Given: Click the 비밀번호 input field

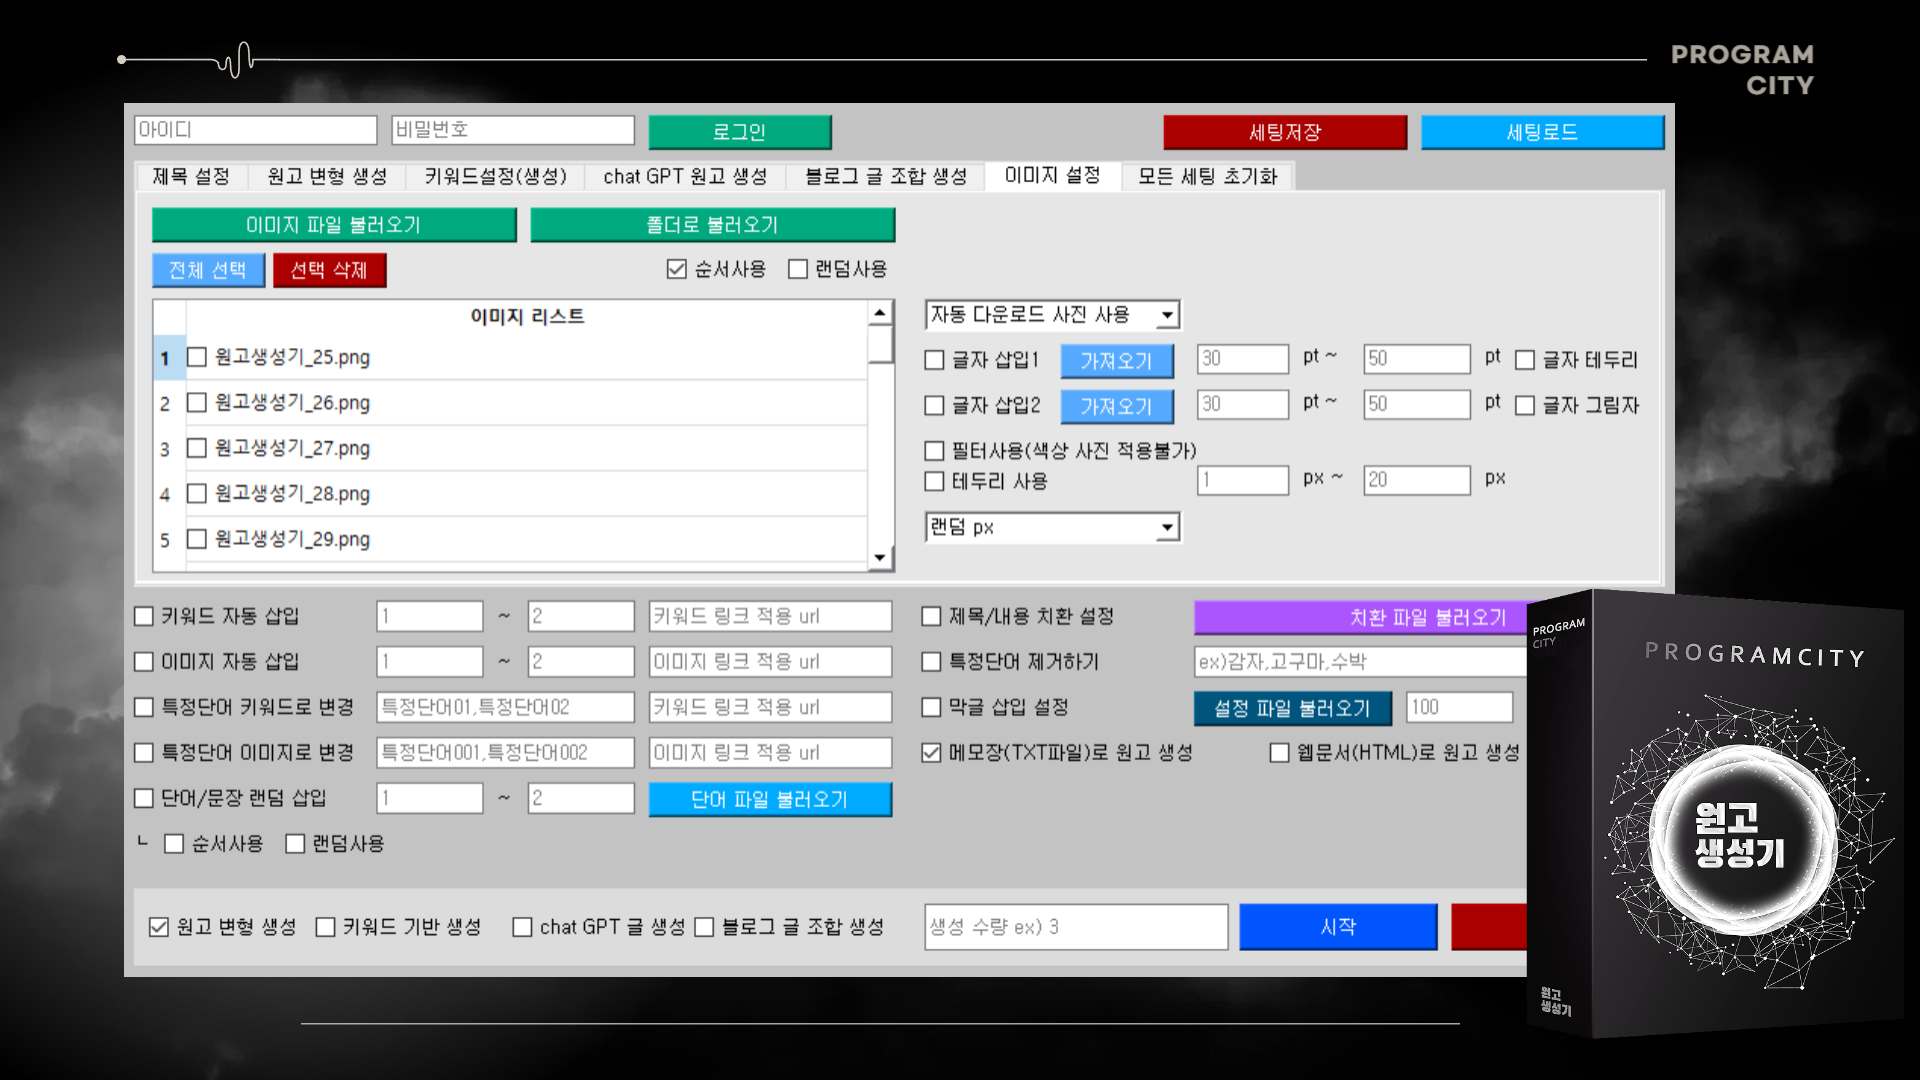Looking at the screenshot, I should point(513,130).
